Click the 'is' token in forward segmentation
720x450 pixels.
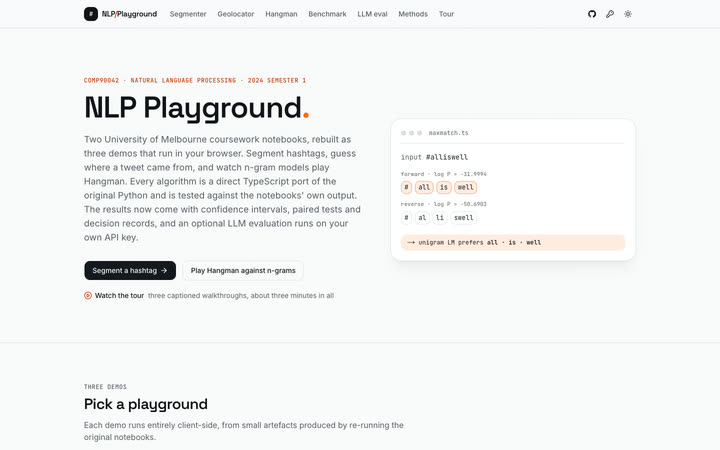click(x=444, y=187)
